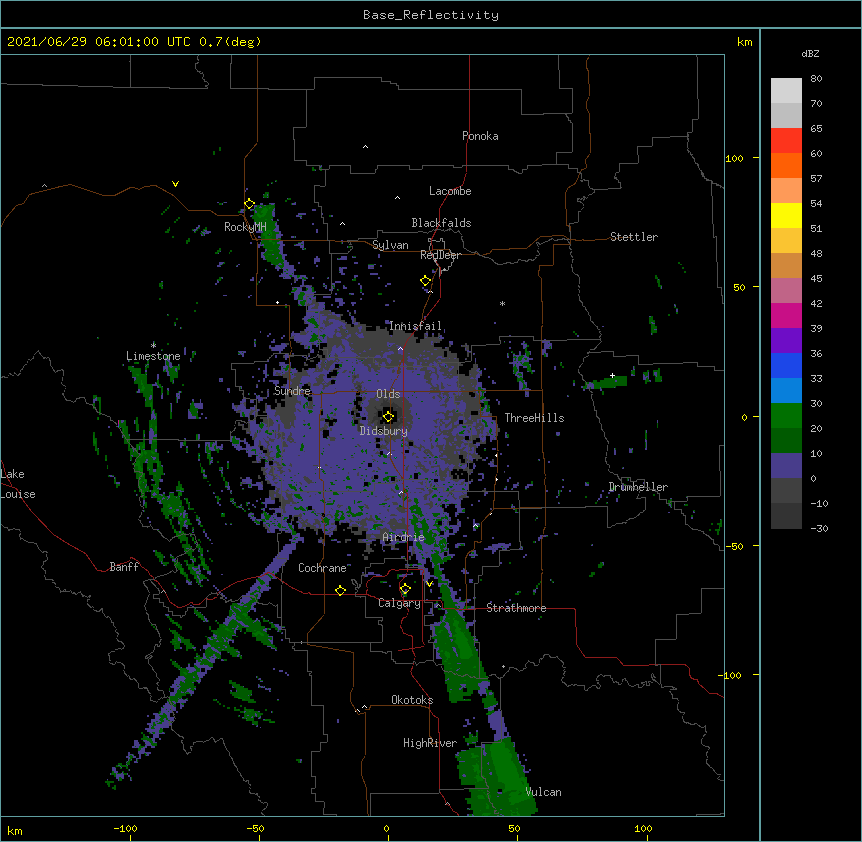Click the Calgary city label

pos(399,603)
